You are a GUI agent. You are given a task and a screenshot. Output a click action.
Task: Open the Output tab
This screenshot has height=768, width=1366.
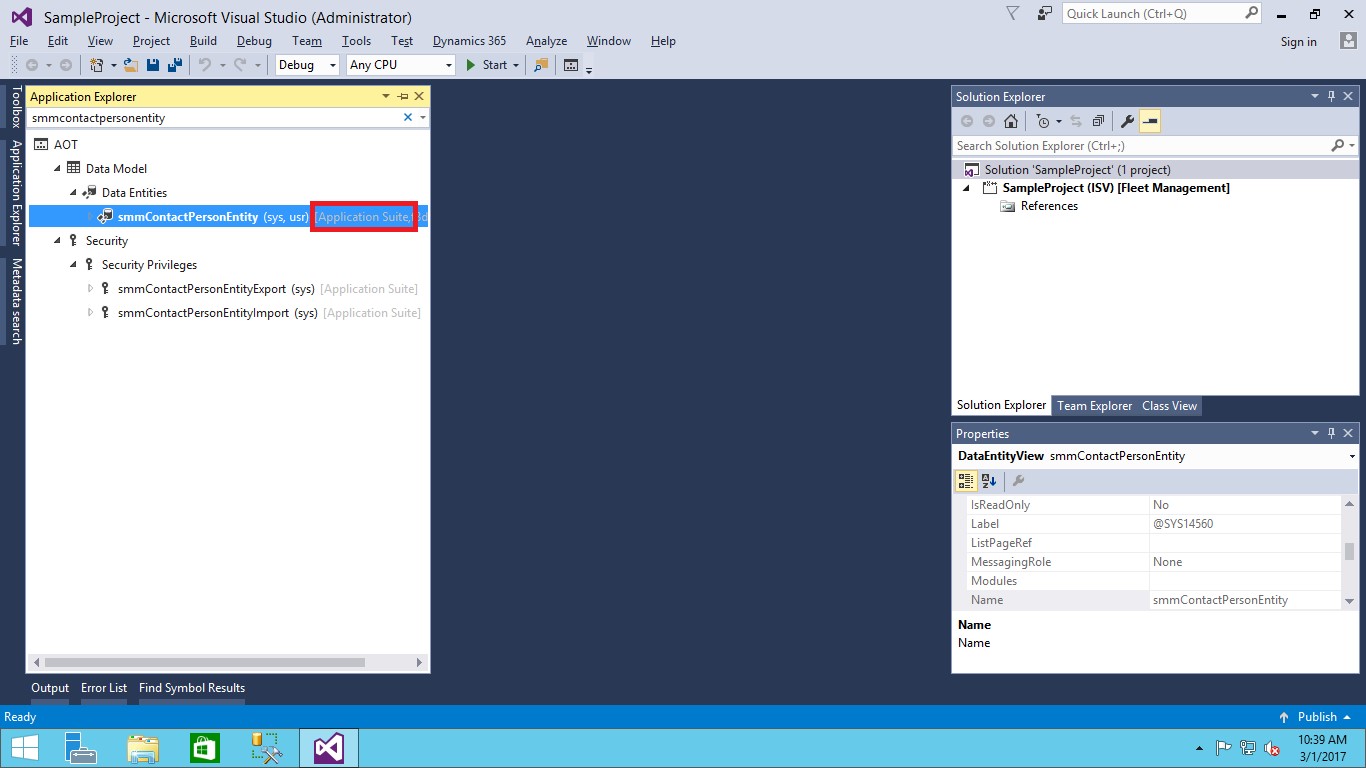click(50, 688)
